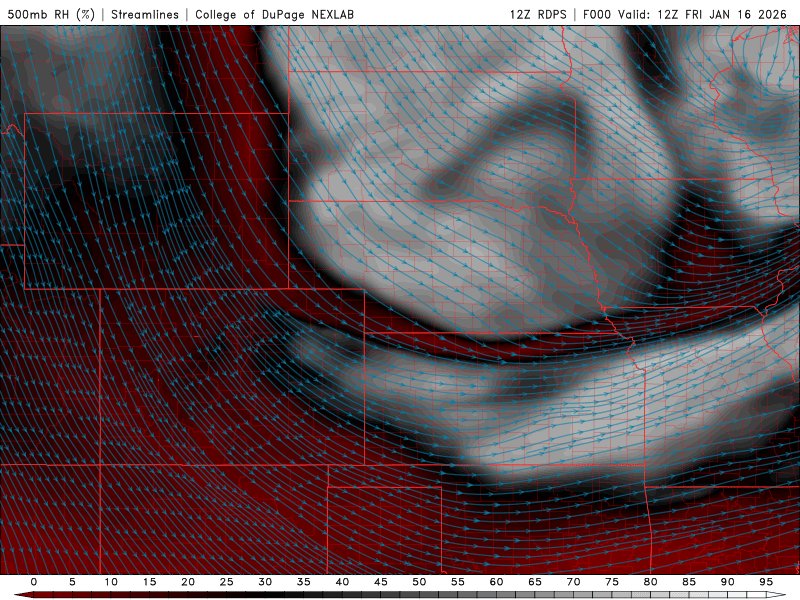The height and width of the screenshot is (600, 800).
Task: Click the '12Z RDPS' model label
Action: tap(538, 14)
